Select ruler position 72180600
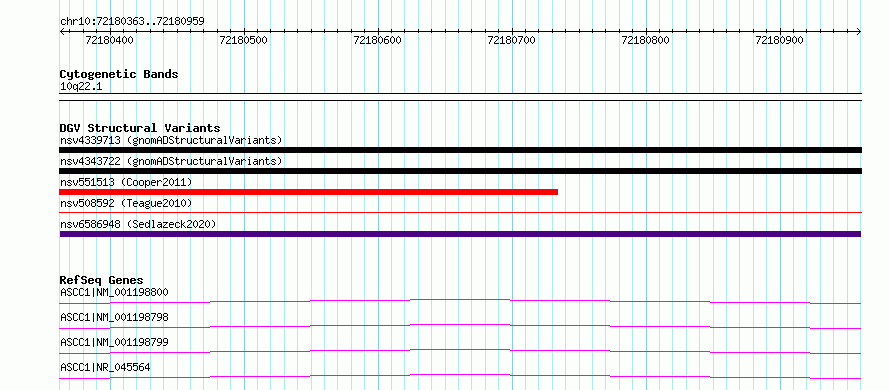This screenshot has width=890, height=390. point(377,40)
